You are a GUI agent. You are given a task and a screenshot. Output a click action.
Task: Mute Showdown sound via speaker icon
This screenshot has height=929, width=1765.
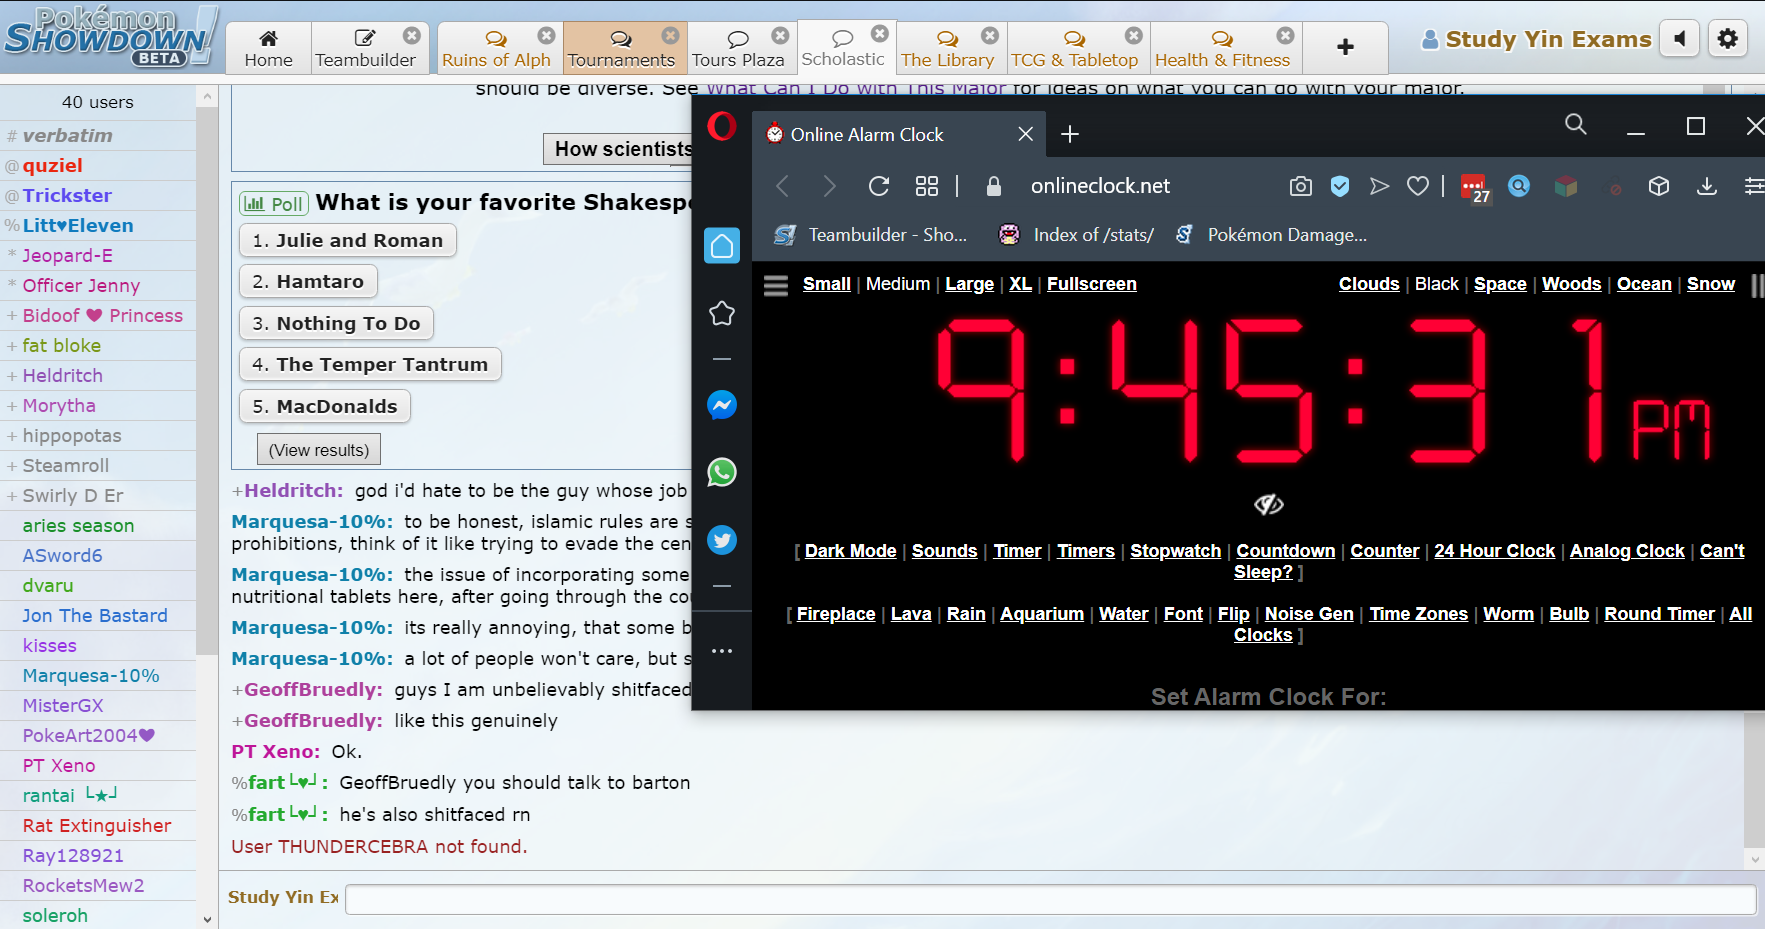coord(1680,39)
